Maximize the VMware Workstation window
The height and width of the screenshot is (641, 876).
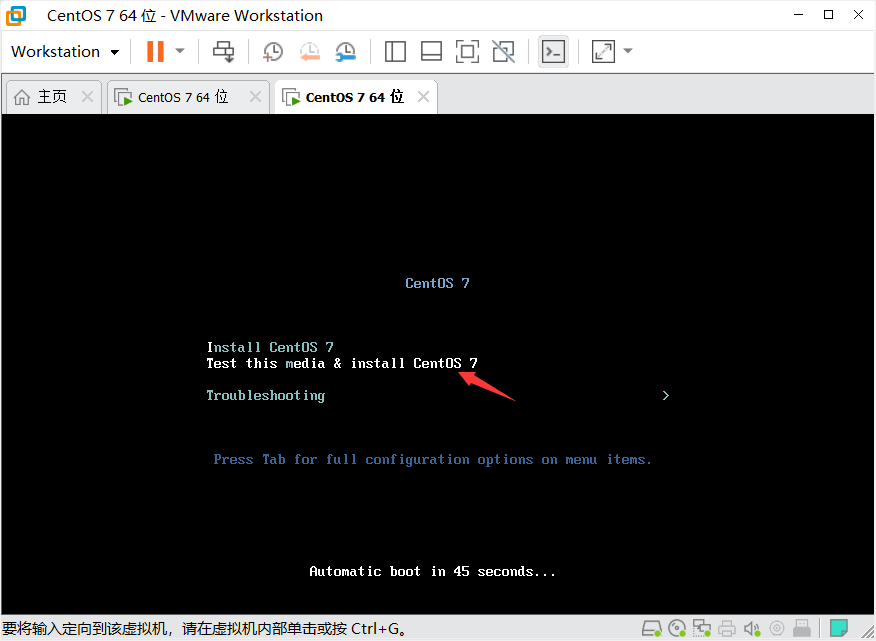pyautogui.click(x=829, y=15)
